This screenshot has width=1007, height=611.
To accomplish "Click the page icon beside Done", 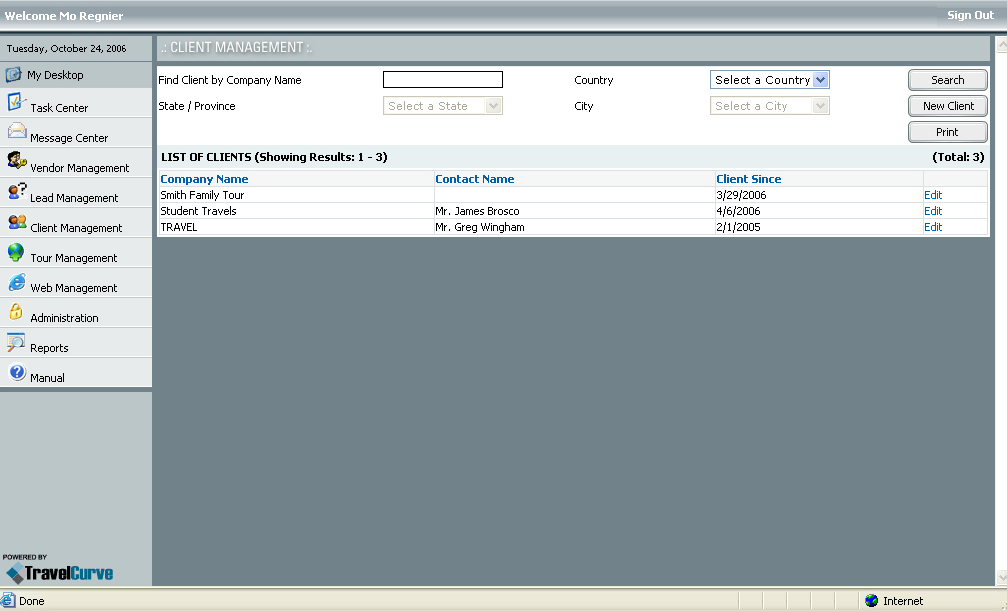I will pos(7,601).
